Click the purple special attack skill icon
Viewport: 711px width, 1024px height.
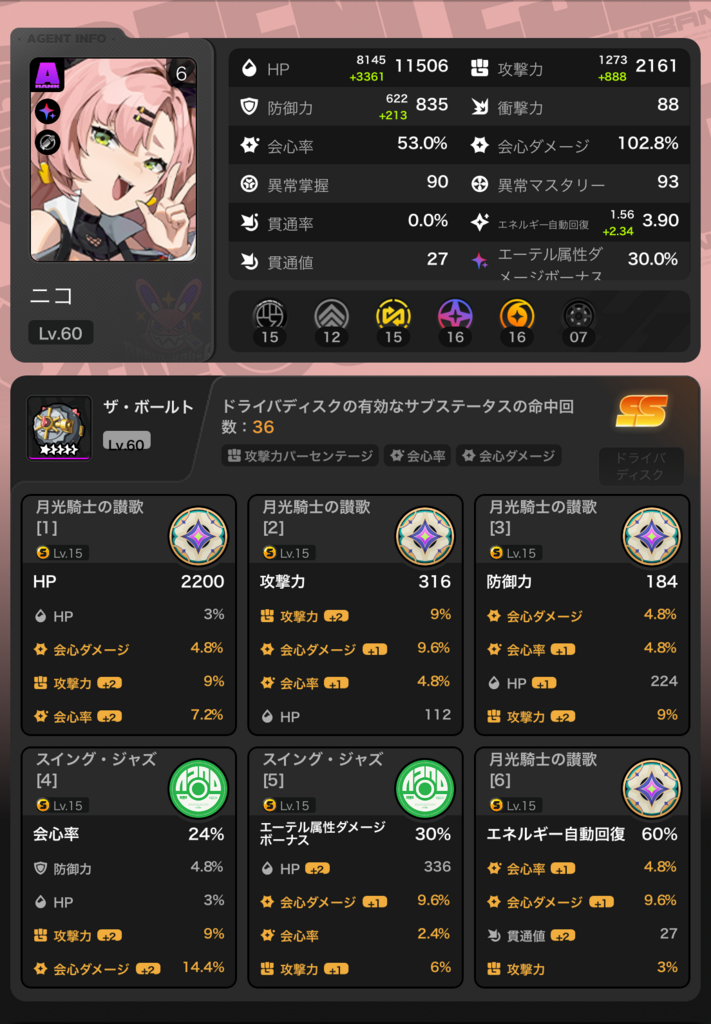tap(455, 316)
